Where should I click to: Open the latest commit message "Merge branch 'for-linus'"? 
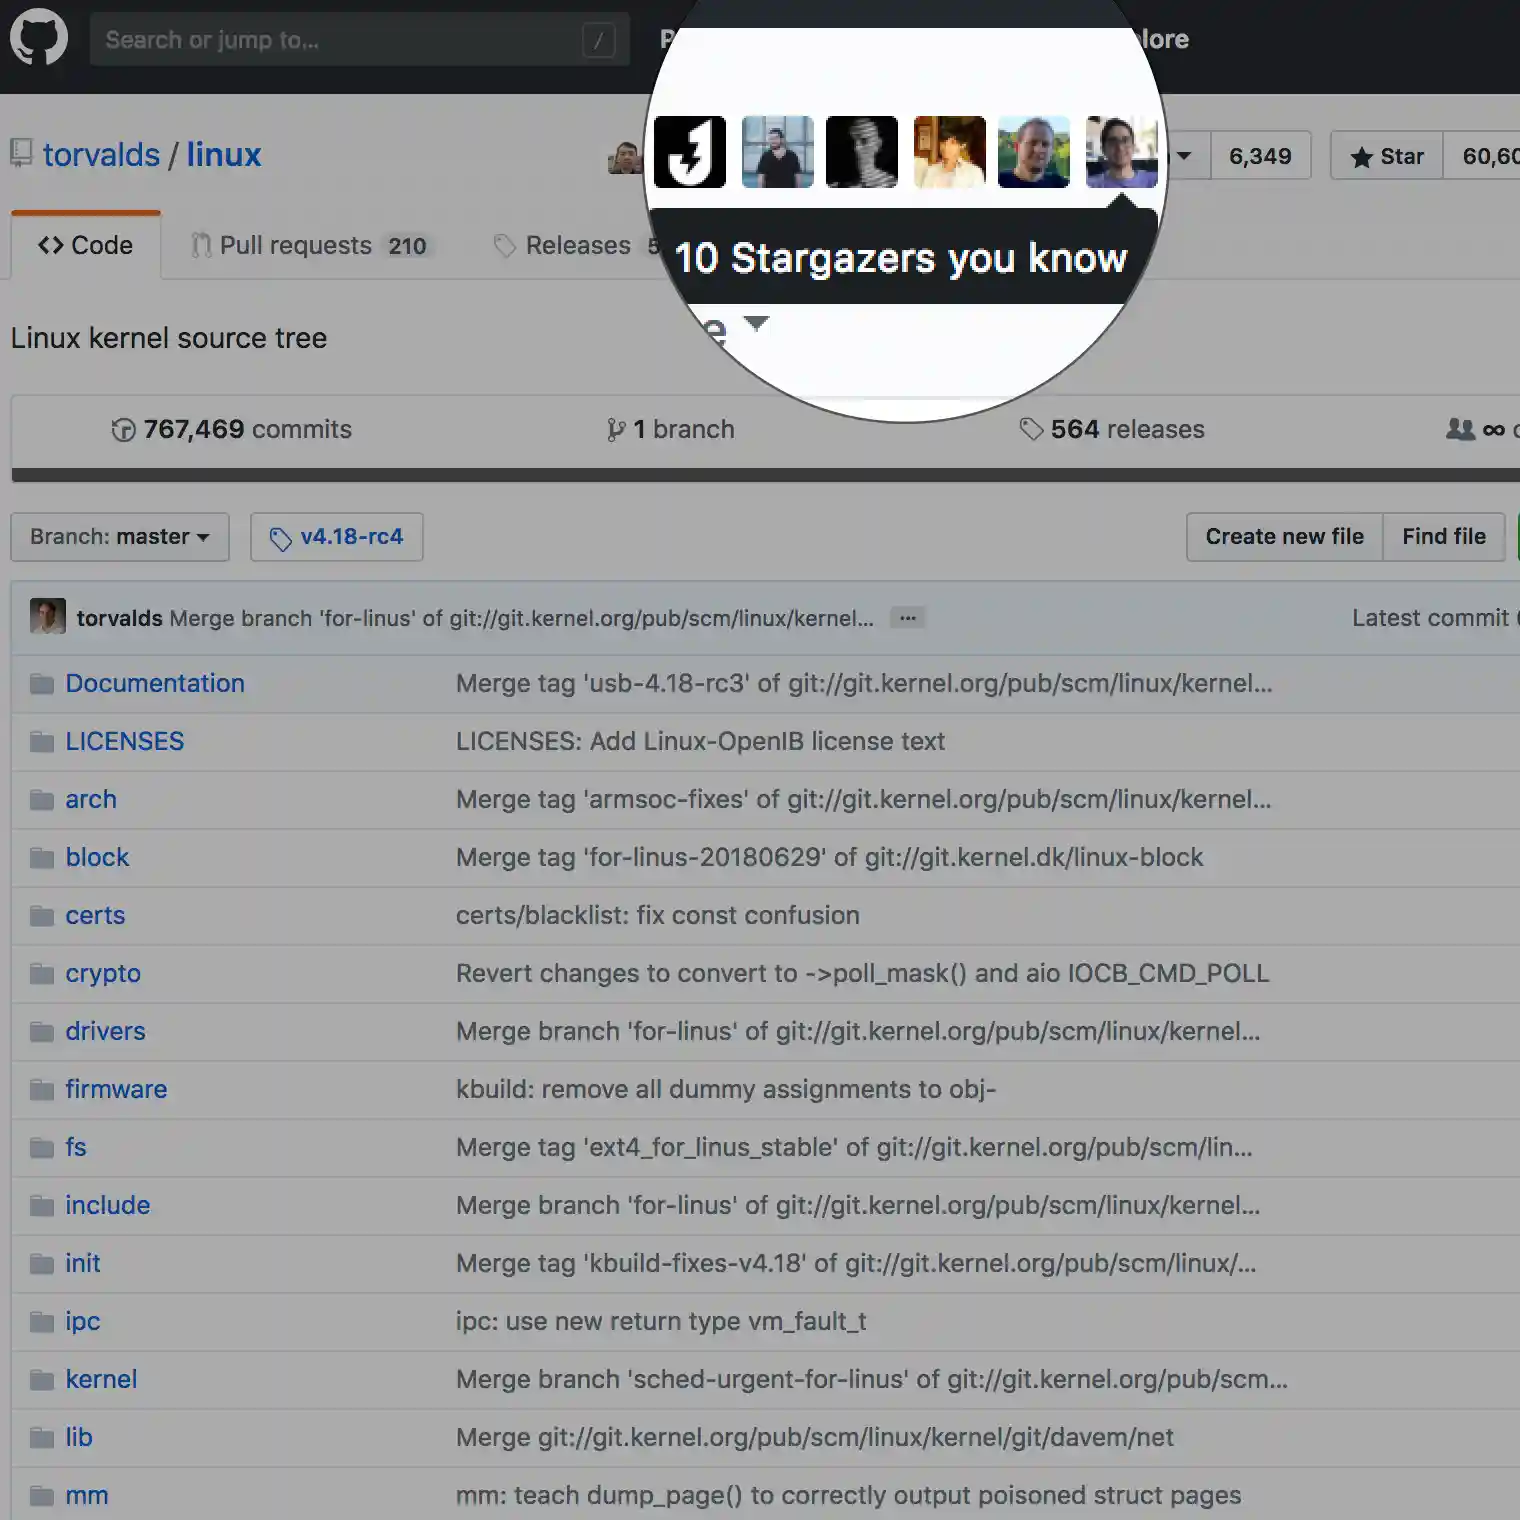521,618
